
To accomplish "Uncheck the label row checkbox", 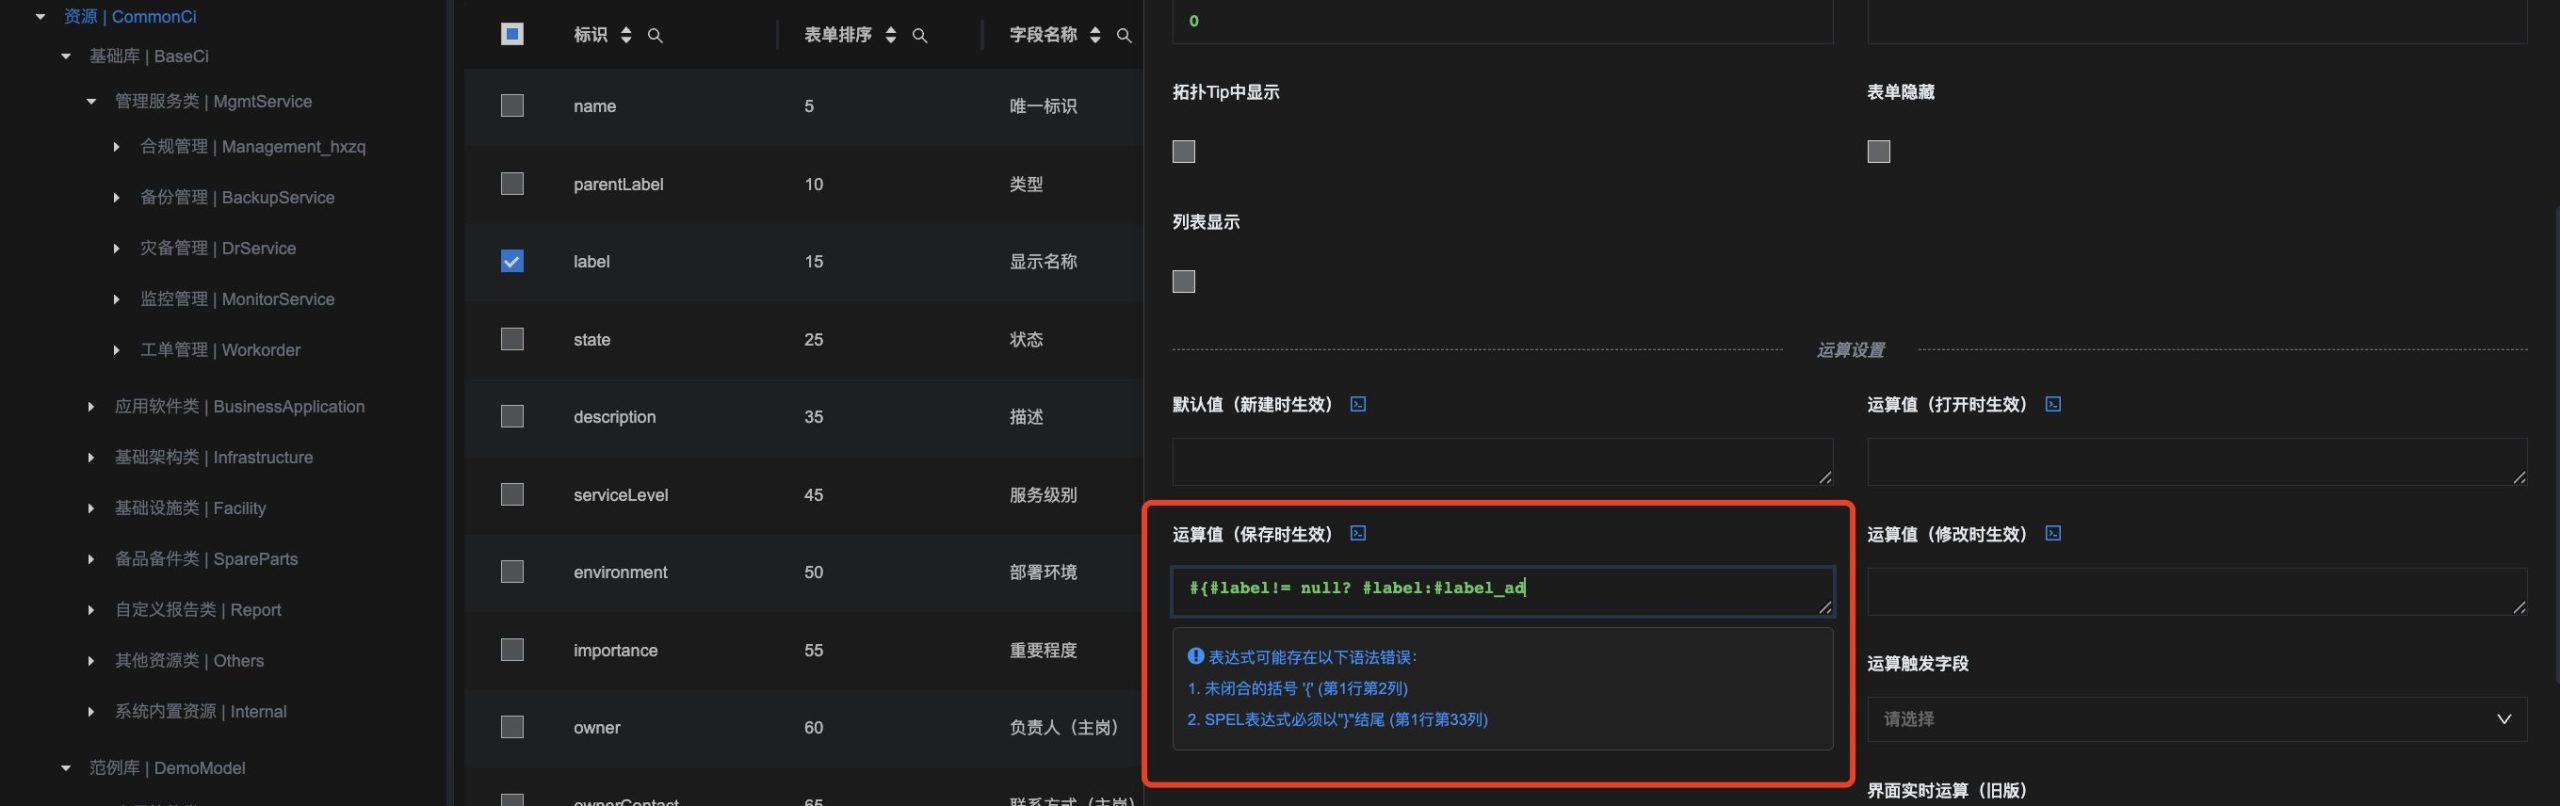I will (512, 261).
